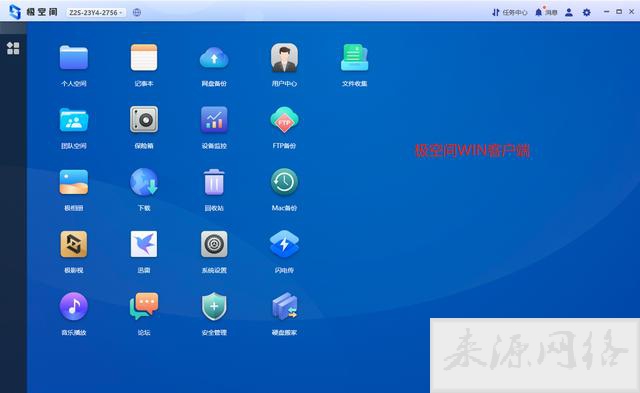This screenshot has height=393, width=640.
Task: Launch the 下载 download app
Action: [x=144, y=182]
